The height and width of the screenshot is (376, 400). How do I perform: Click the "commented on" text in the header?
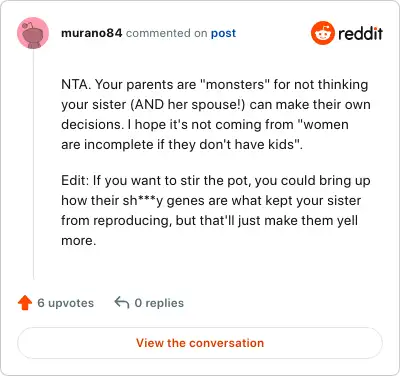point(167,33)
